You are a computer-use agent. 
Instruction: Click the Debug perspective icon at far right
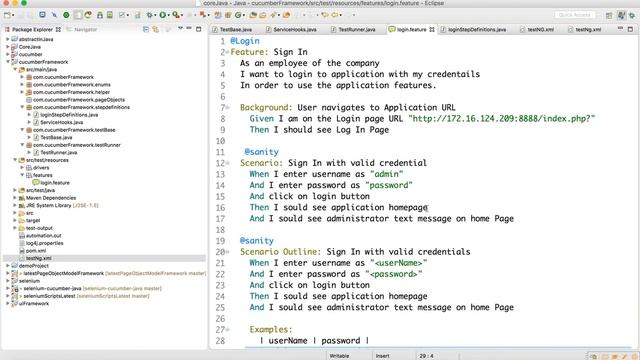632,16
